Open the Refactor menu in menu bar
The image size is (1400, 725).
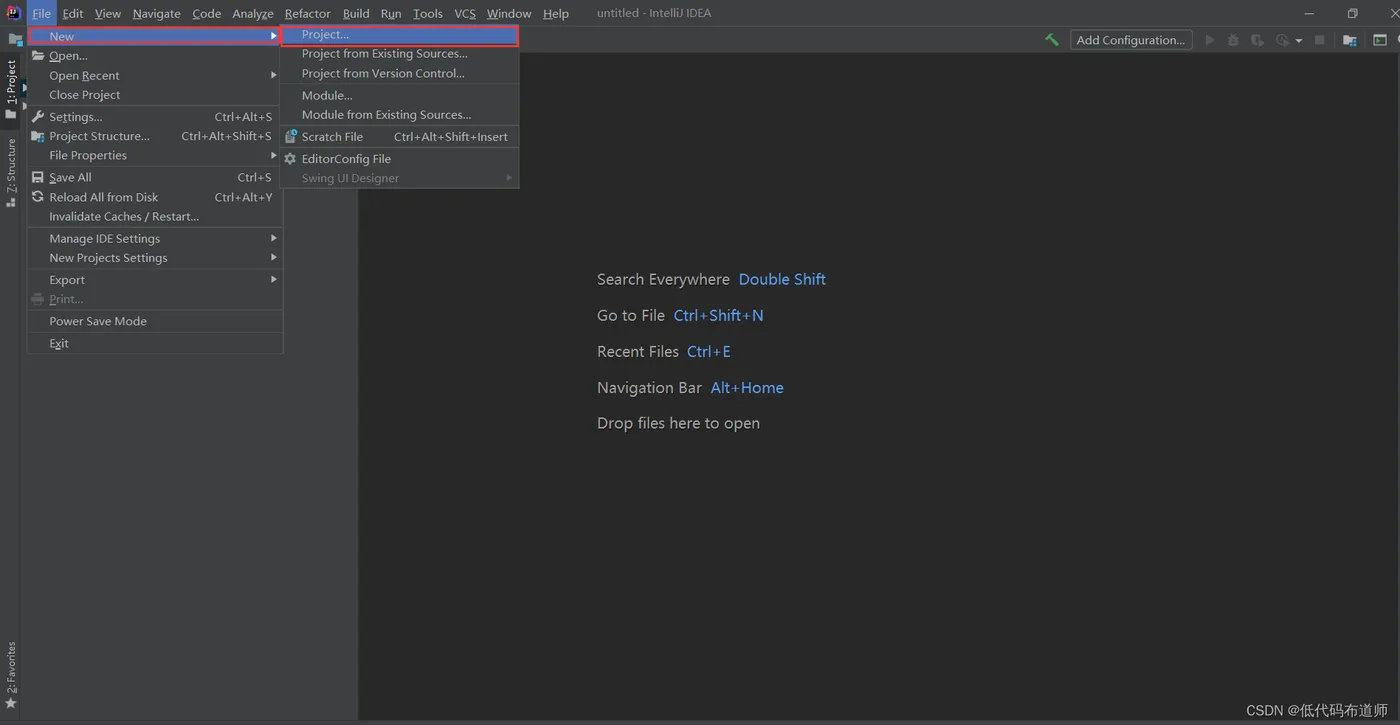307,13
